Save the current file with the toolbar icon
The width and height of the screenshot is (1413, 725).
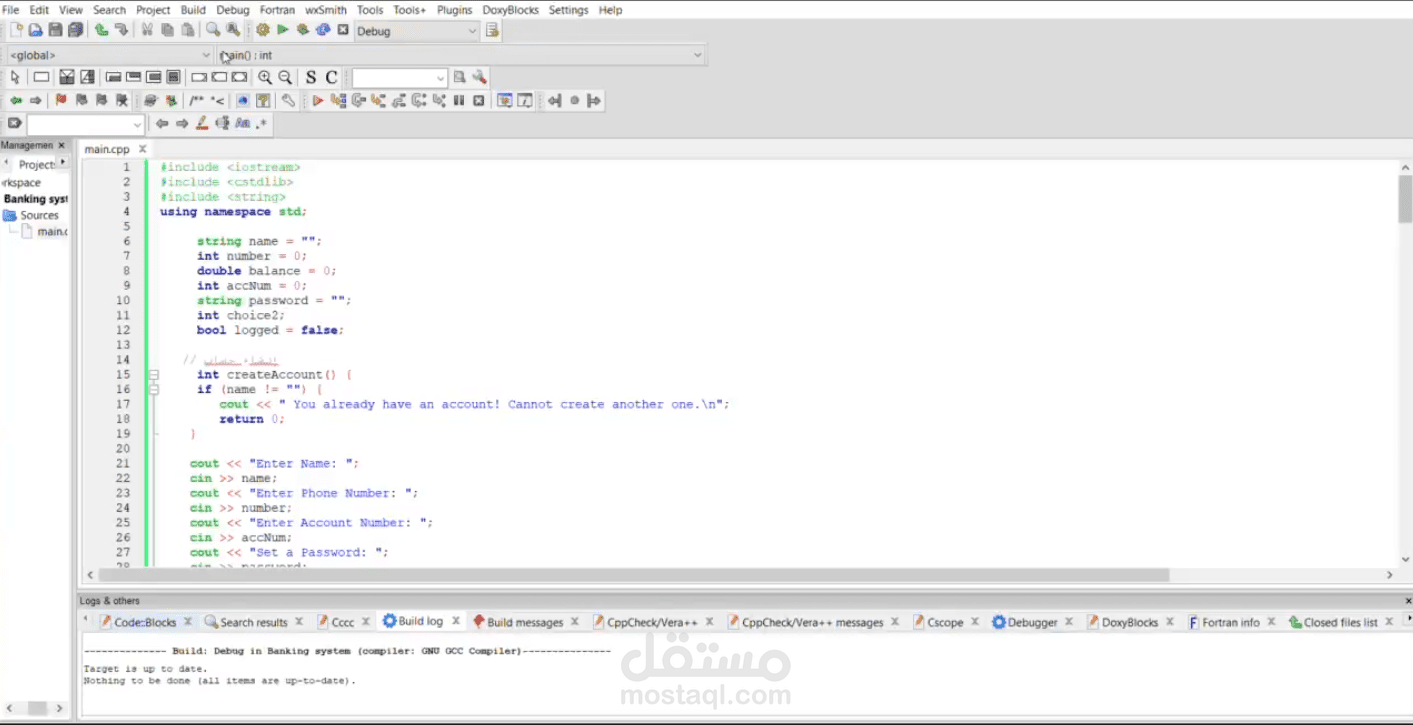coord(56,30)
